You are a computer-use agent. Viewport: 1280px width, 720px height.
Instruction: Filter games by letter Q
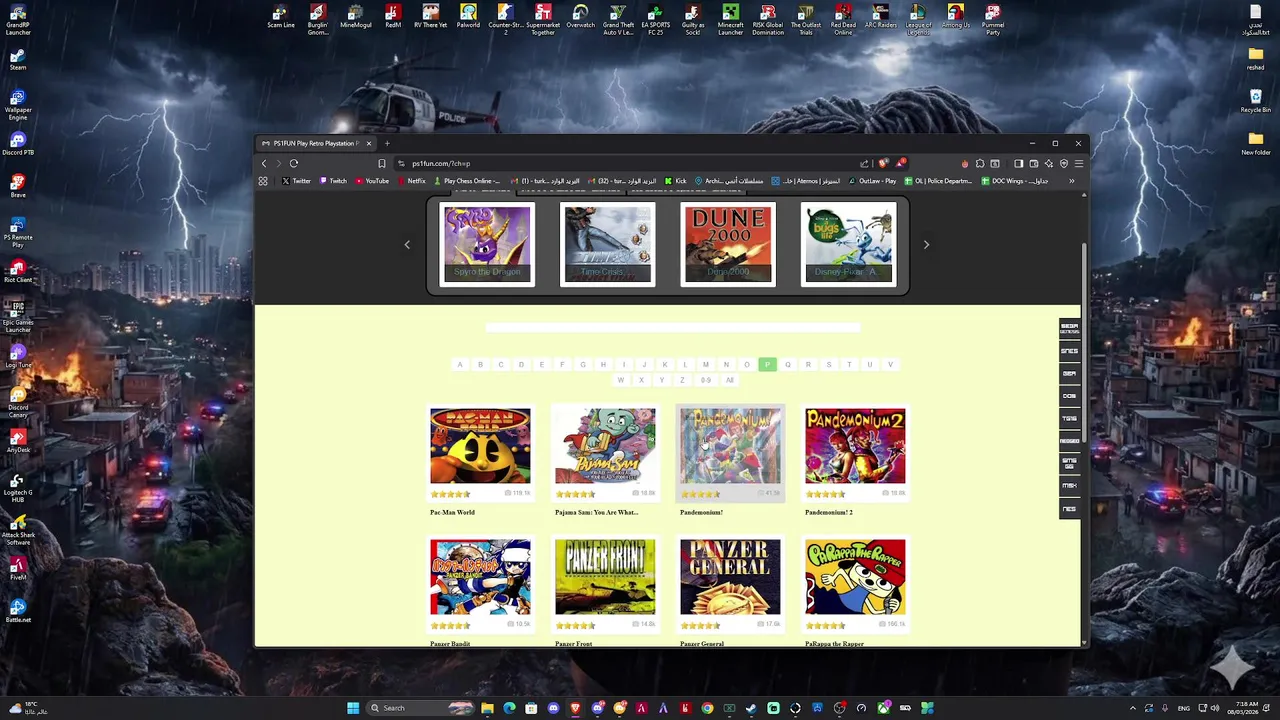[787, 365]
